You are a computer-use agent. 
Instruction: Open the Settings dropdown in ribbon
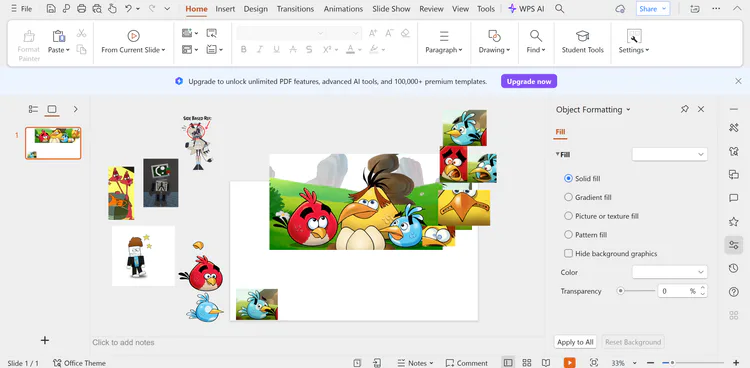pyautogui.click(x=634, y=50)
